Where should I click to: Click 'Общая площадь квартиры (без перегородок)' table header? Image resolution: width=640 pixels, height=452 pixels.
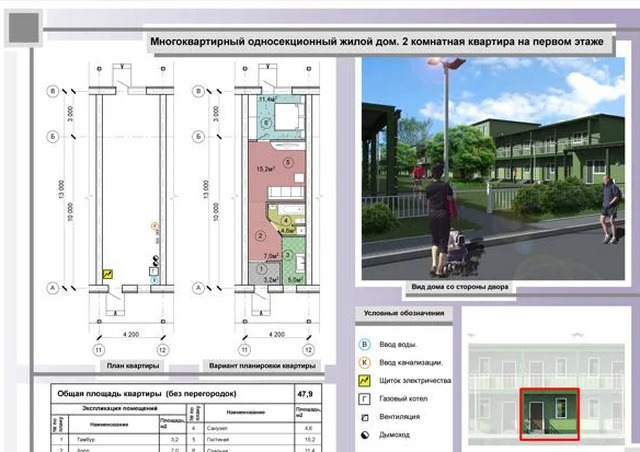pos(147,394)
